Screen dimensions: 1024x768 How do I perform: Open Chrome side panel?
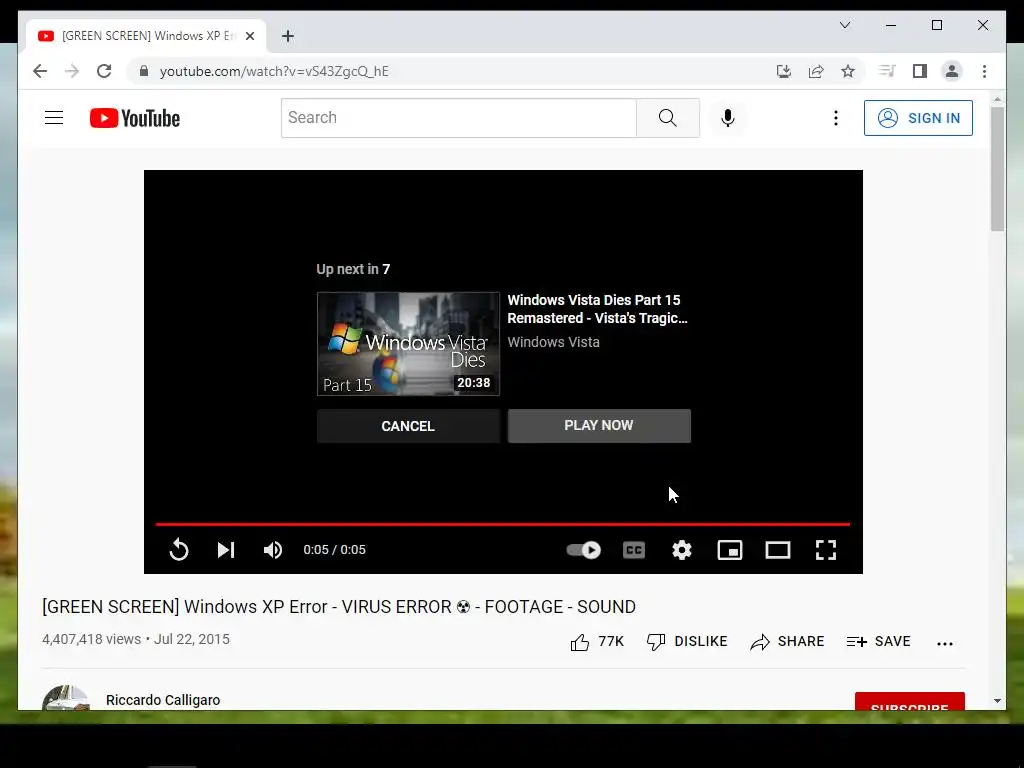(x=920, y=71)
